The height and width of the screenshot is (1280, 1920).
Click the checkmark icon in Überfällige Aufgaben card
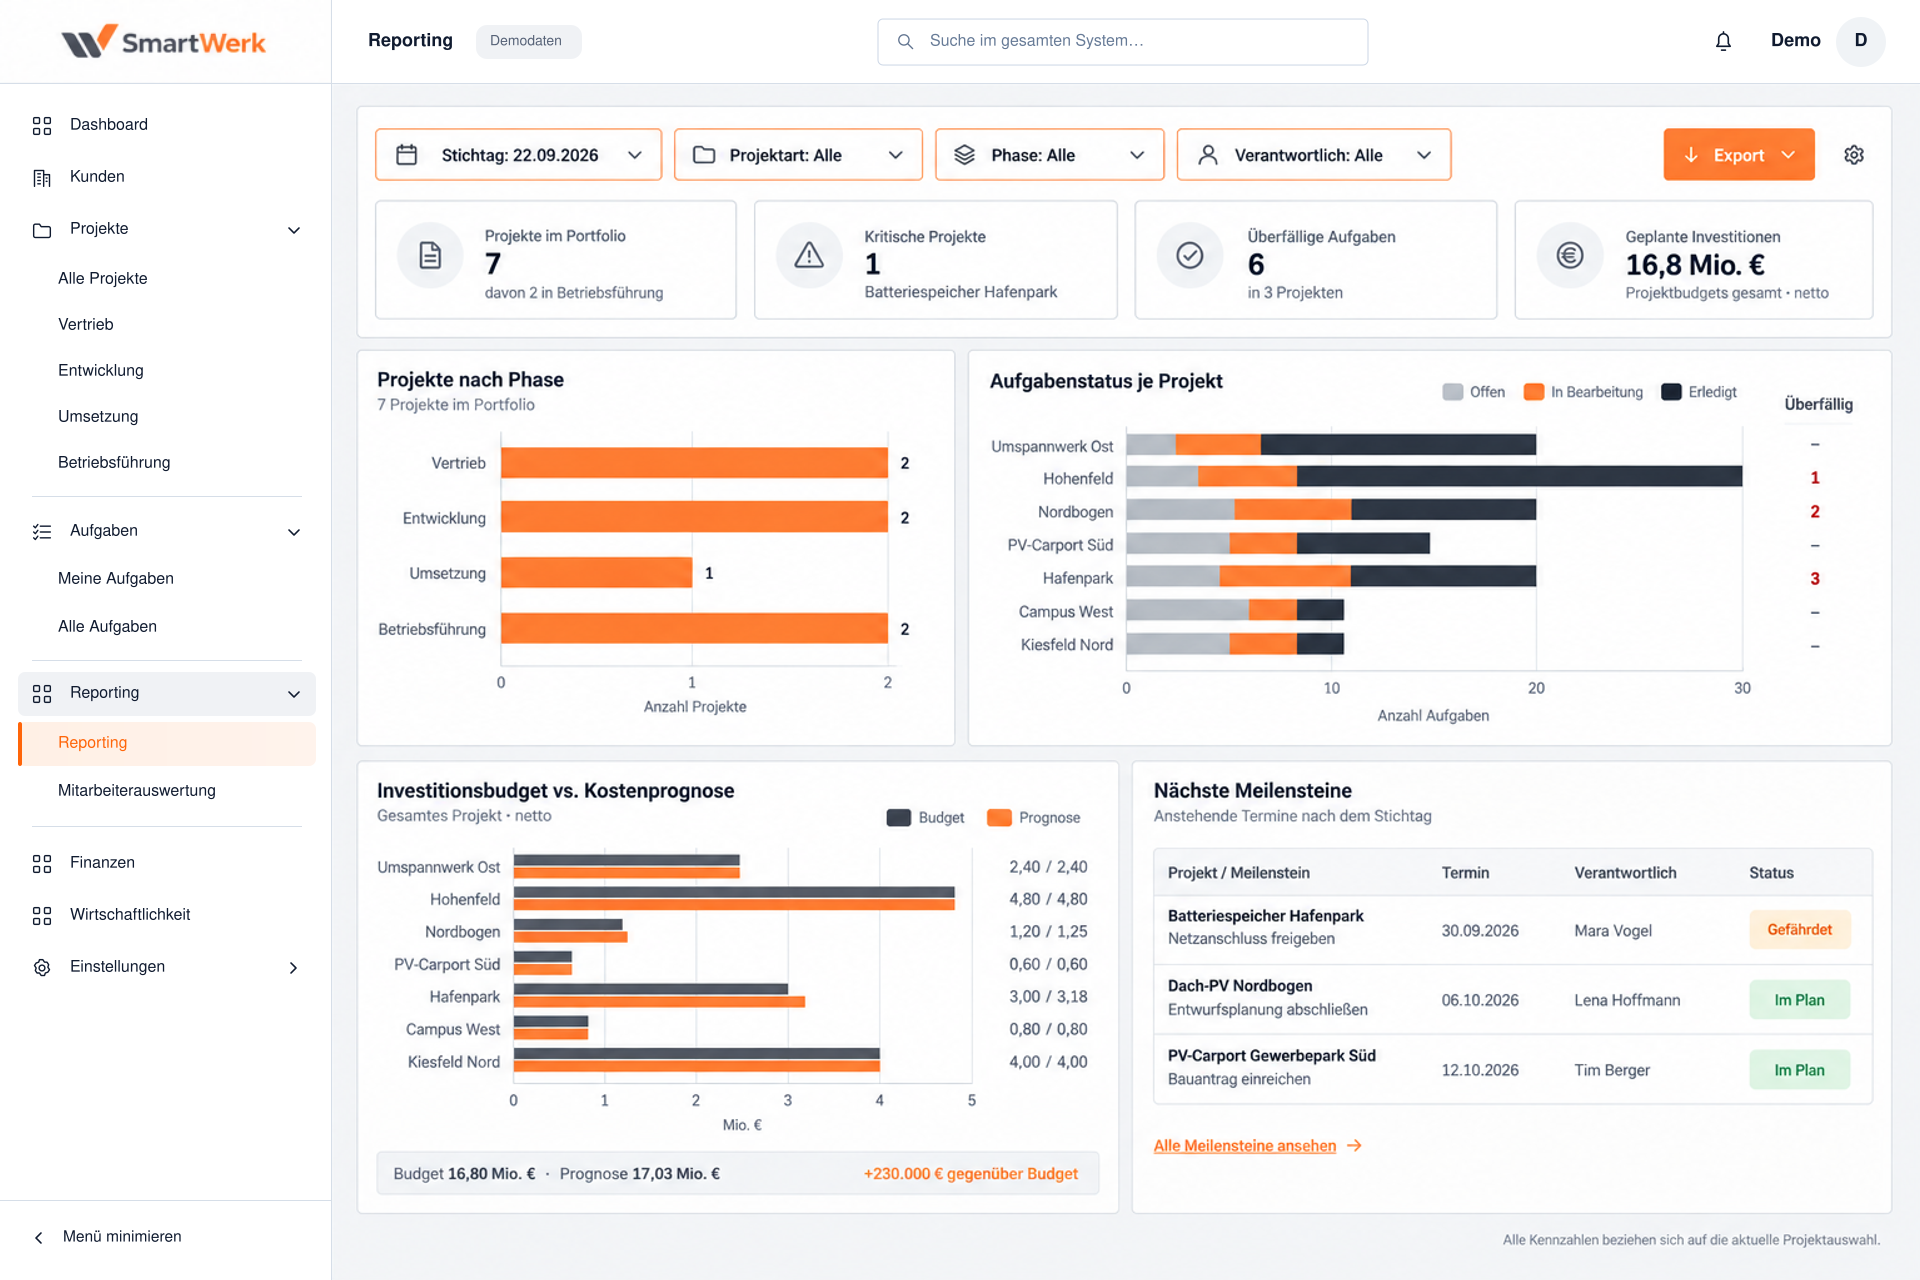[1190, 255]
